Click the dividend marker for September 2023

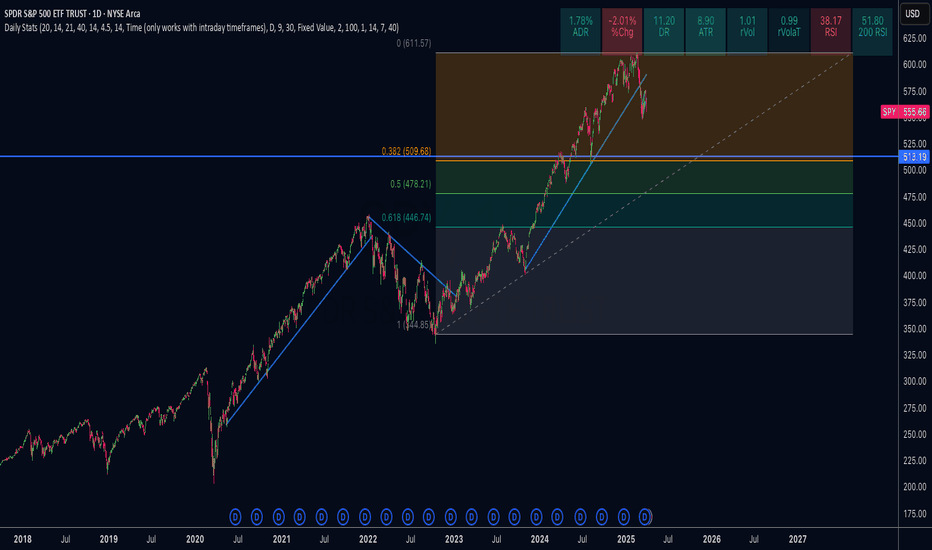[515, 517]
